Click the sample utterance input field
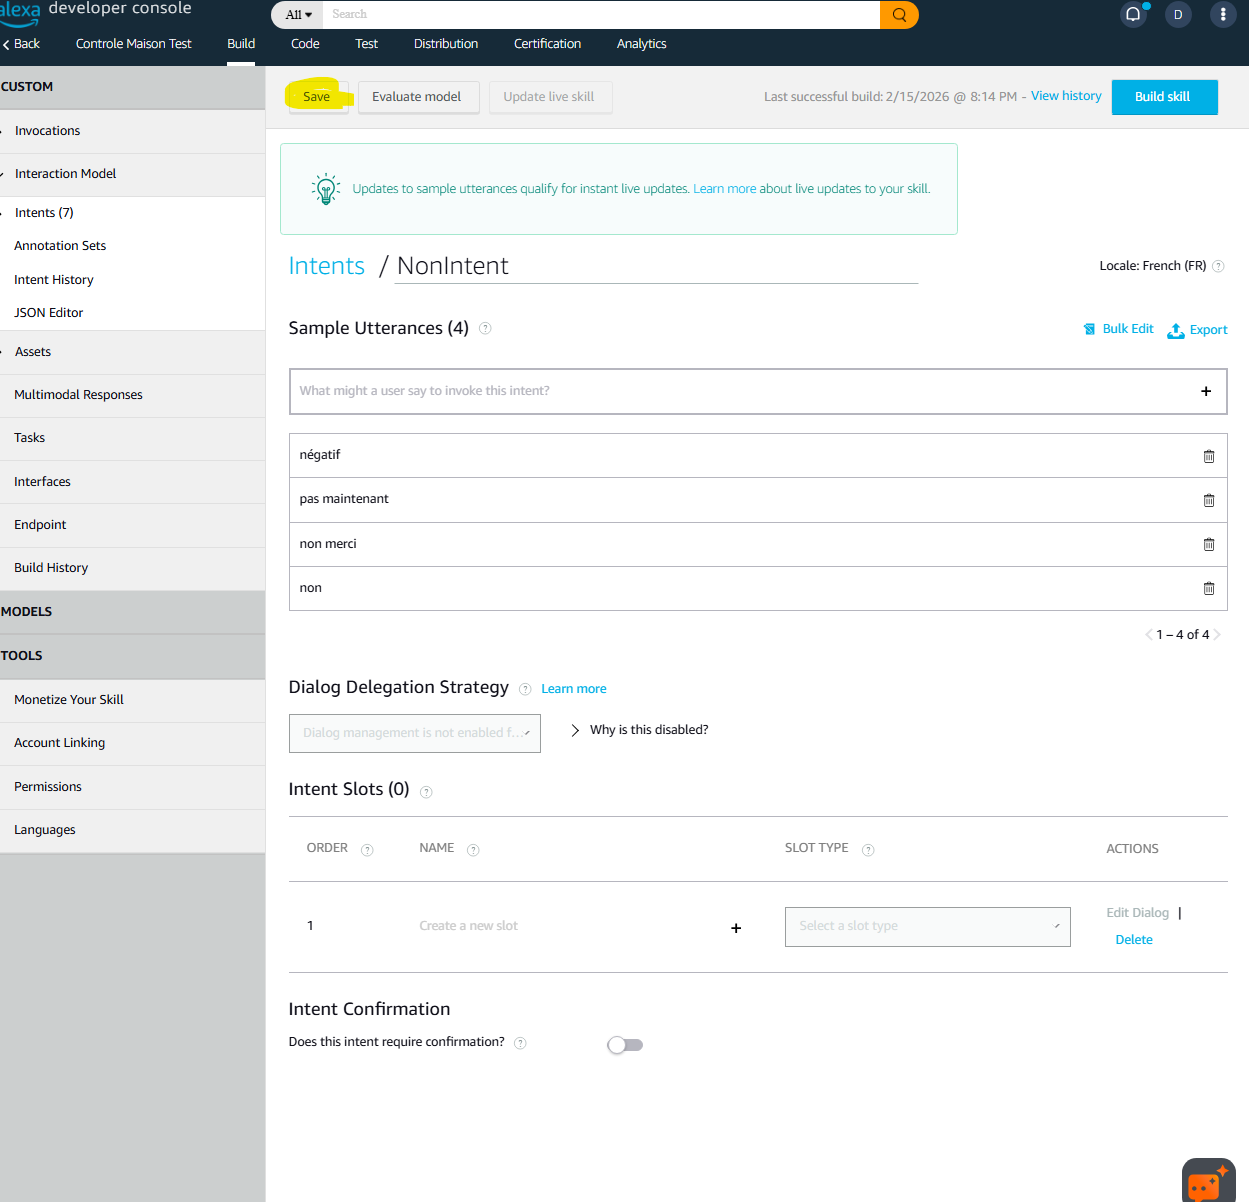This screenshot has height=1202, width=1249. pos(740,391)
